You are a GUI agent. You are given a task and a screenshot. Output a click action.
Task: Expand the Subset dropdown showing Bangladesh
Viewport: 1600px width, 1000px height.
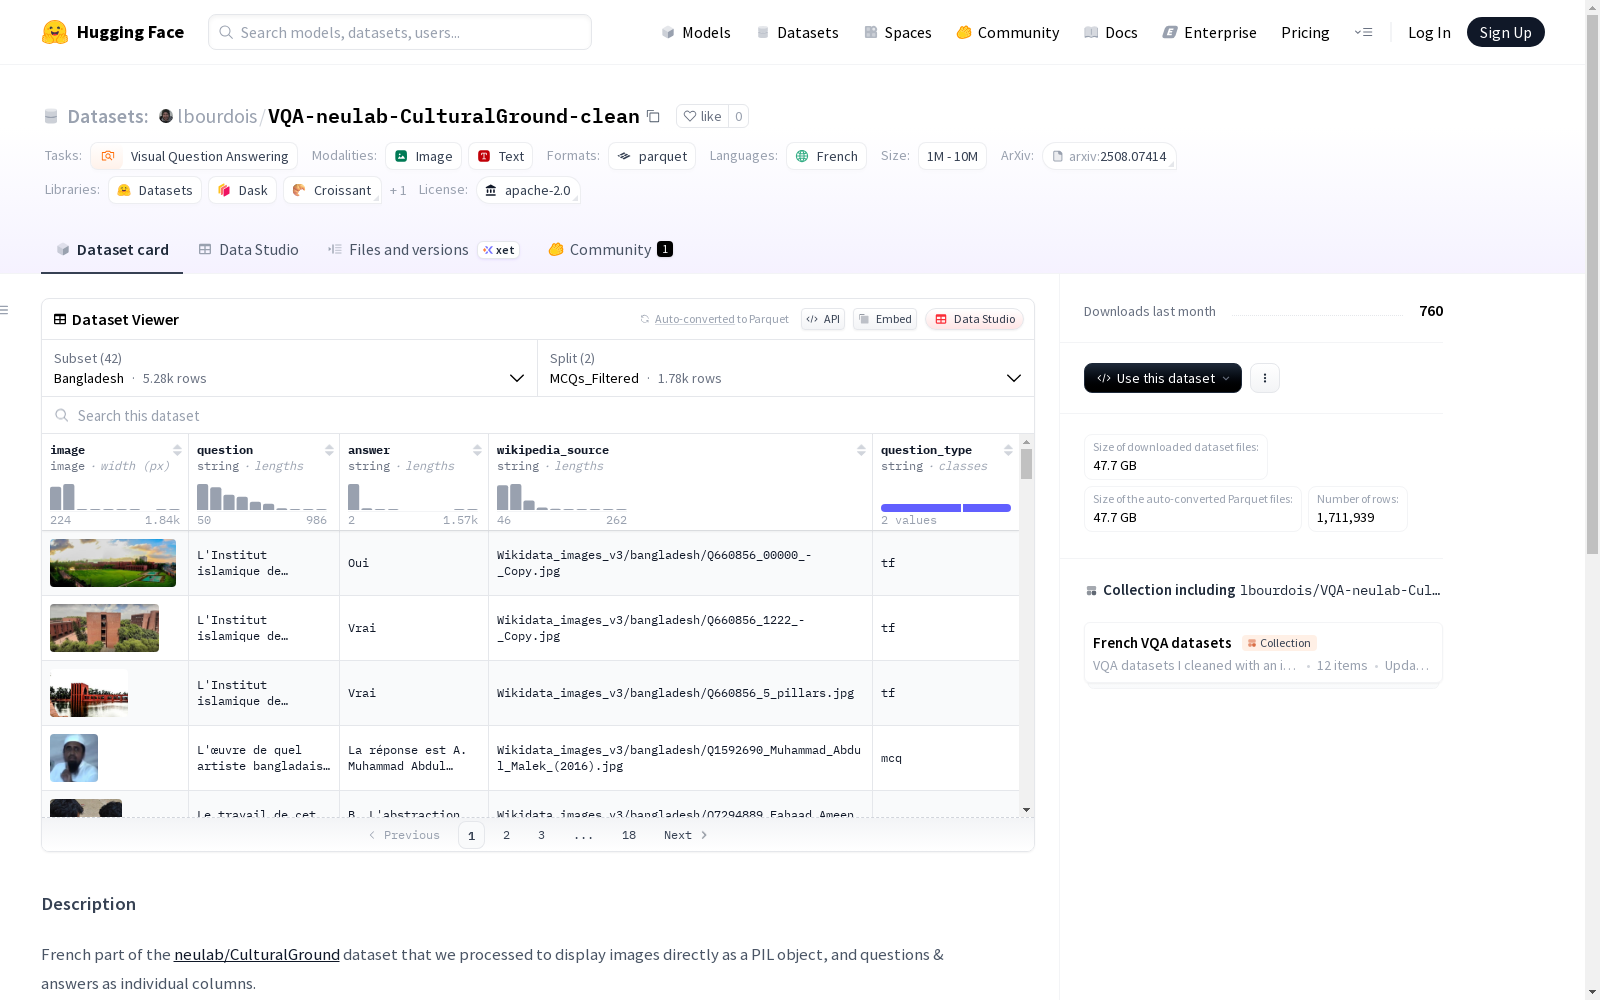point(290,368)
